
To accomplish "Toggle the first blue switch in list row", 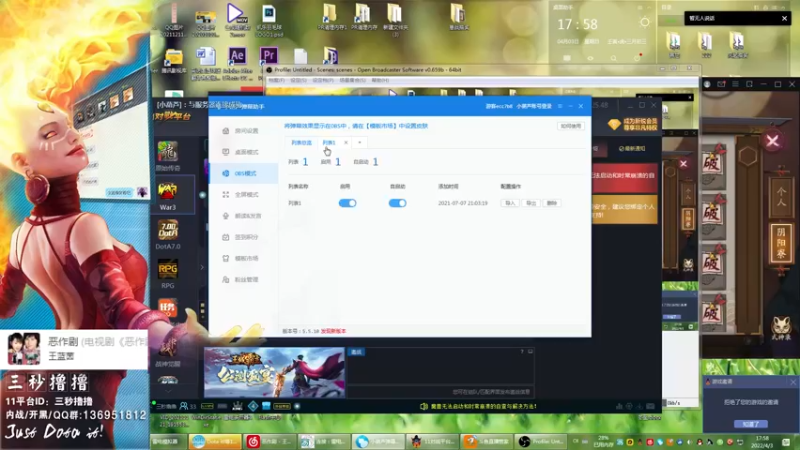I will [x=347, y=203].
